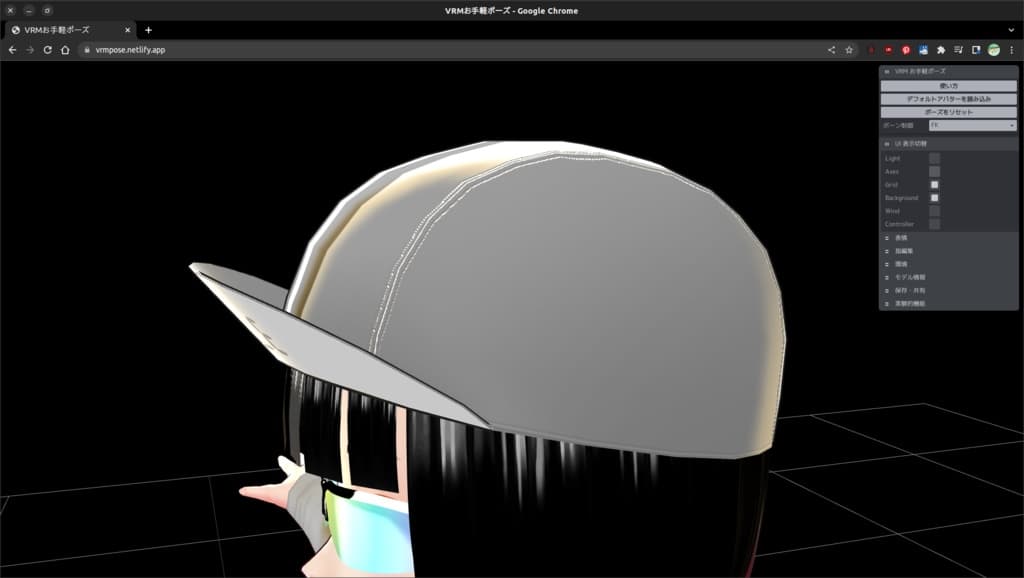Open the ボーン制御 FK dropdown

[972, 125]
